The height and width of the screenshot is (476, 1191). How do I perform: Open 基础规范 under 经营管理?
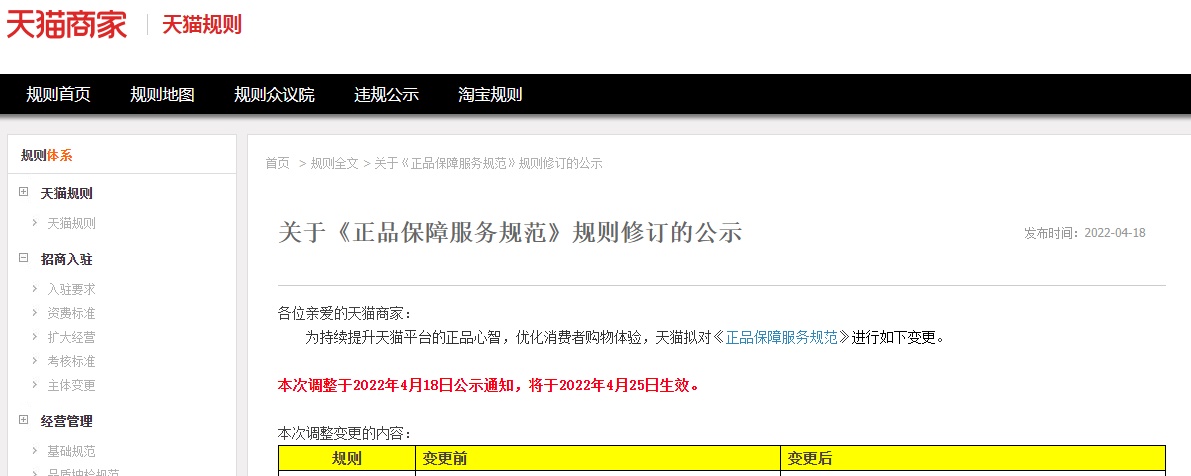pos(71,451)
